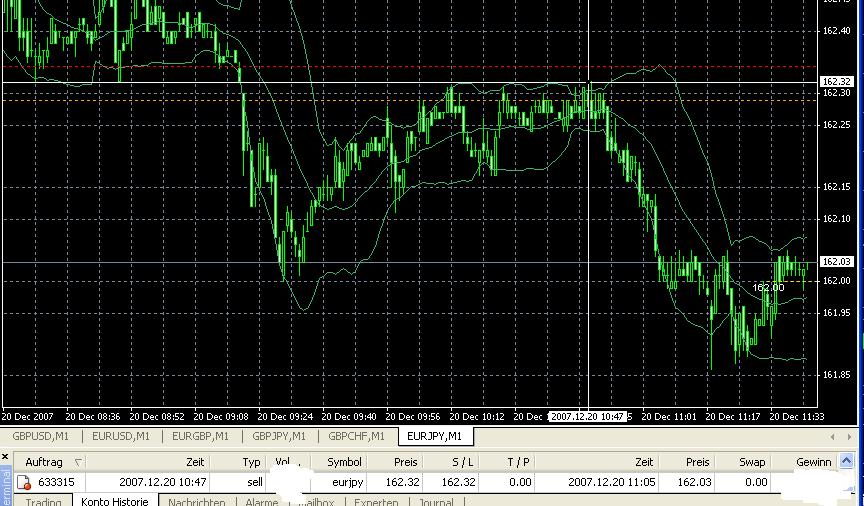Open the Alarme tab
Screen dimensions: 864x506
pos(262,502)
